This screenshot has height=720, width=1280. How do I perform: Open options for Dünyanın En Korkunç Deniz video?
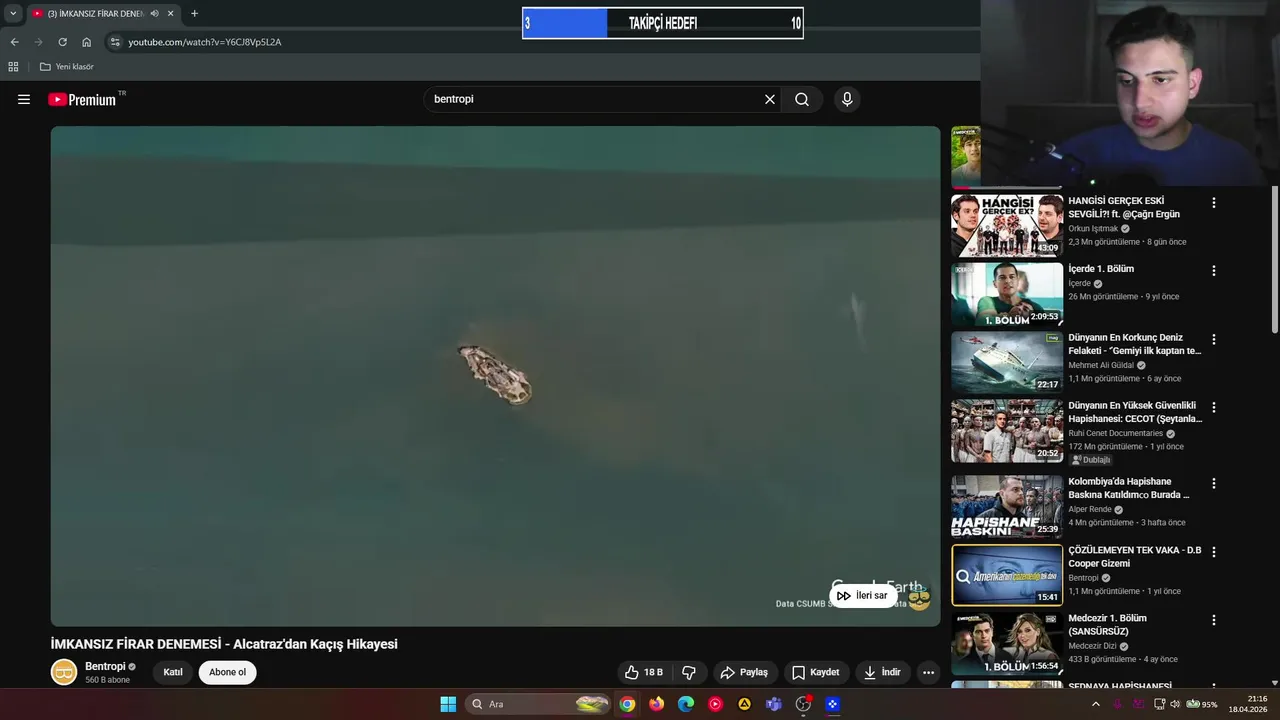click(x=1214, y=339)
